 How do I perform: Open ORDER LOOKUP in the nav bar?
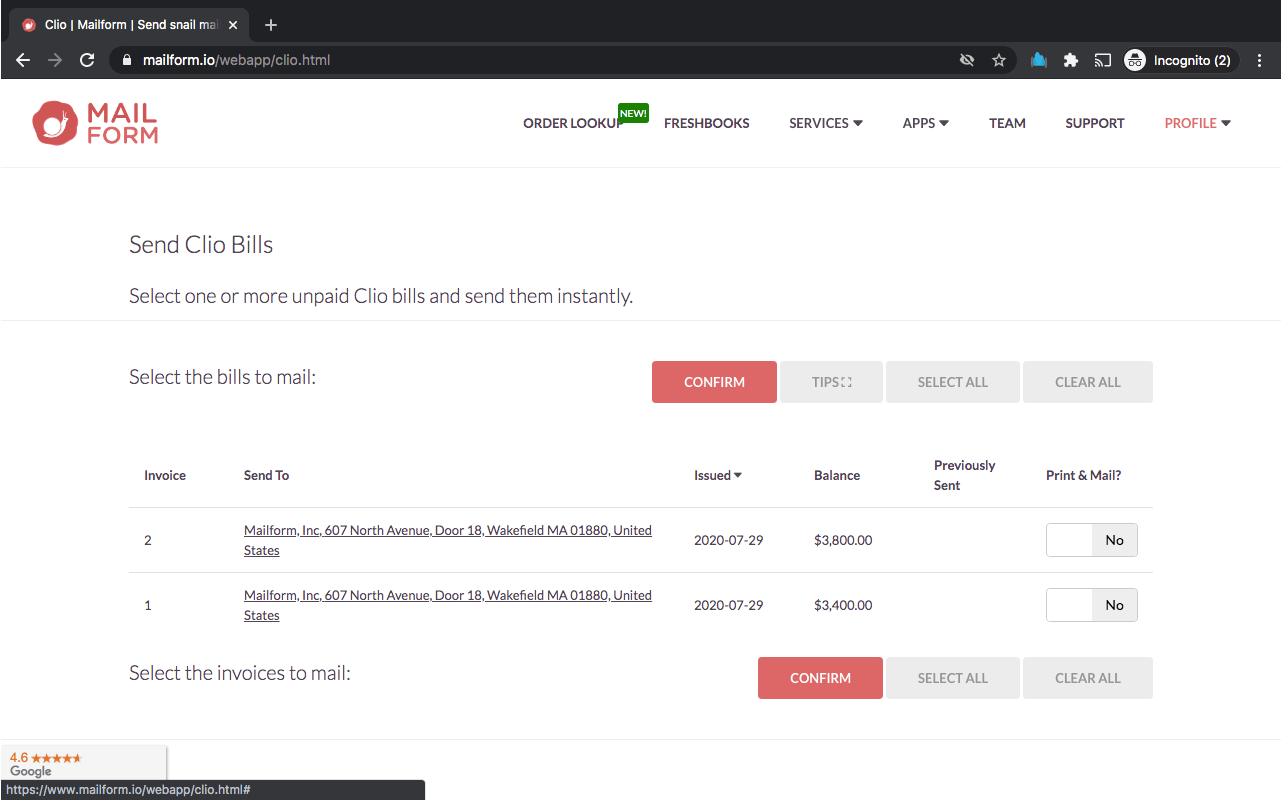pos(574,123)
